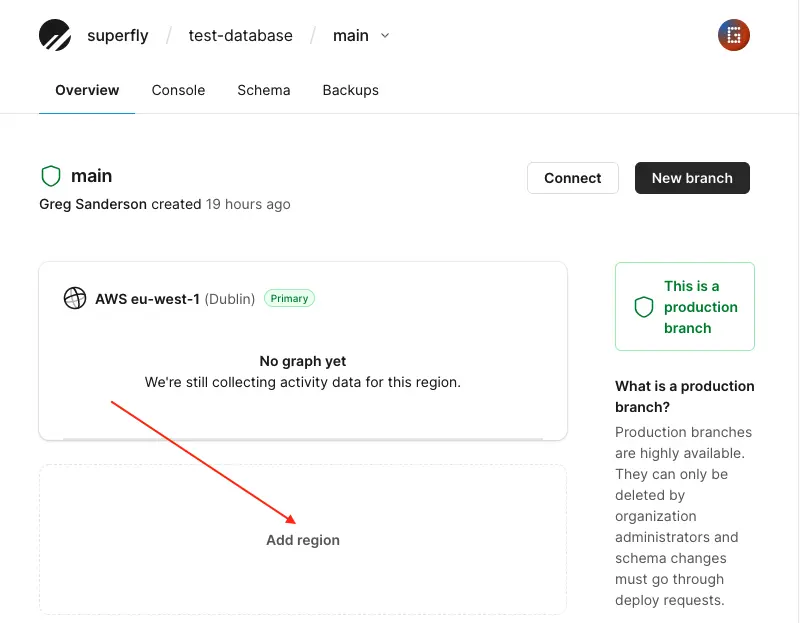The image size is (800, 623).
Task: Click the PlanetScale logo icon
Action: pyautogui.click(x=55, y=36)
